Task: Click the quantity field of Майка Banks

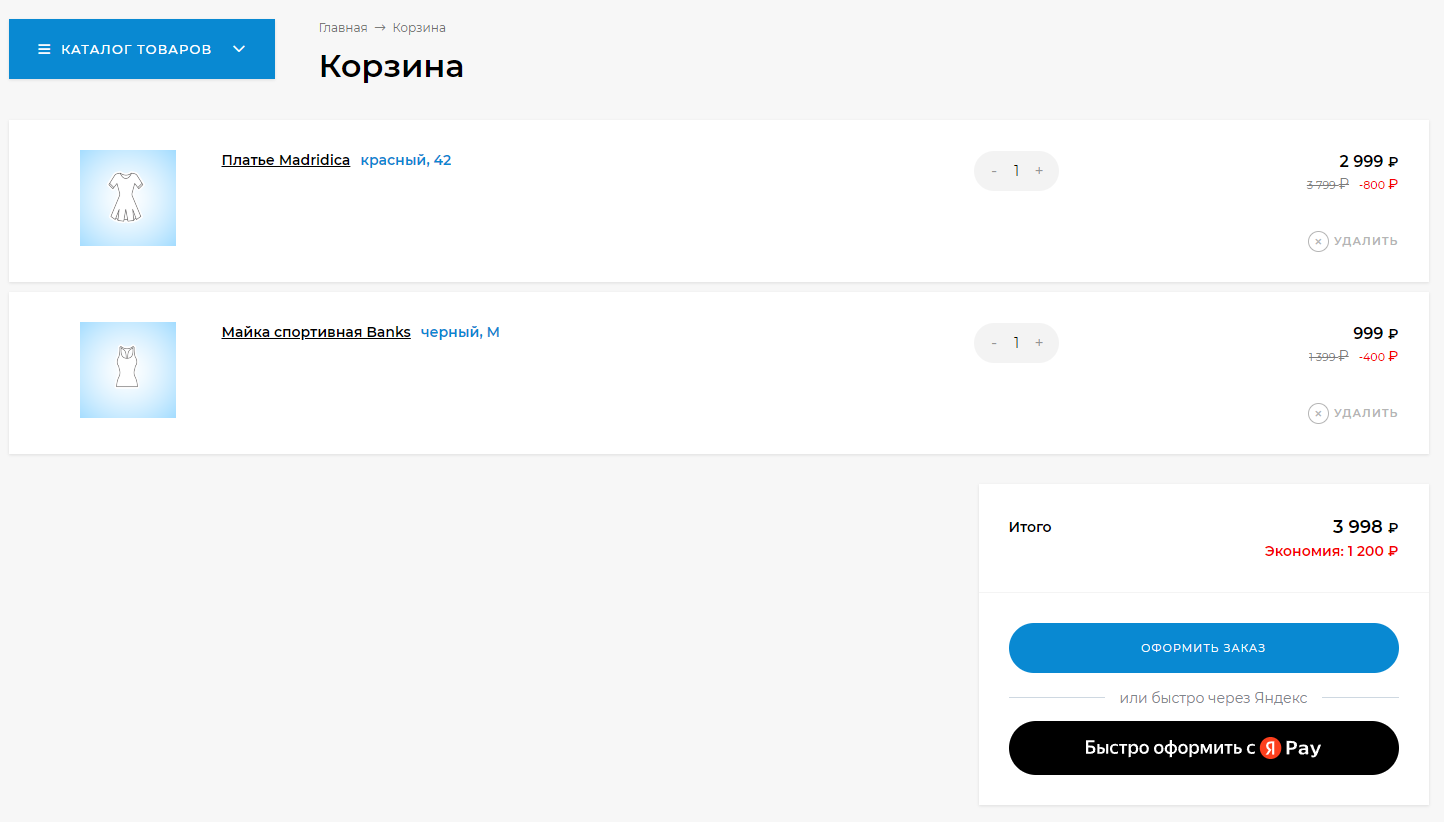Action: coord(1016,343)
